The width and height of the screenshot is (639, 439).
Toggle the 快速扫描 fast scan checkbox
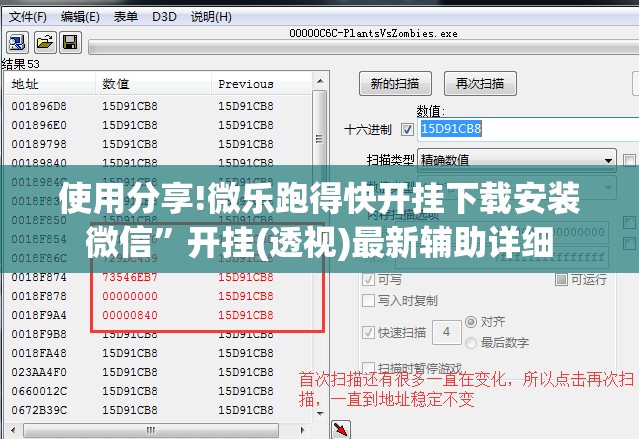click(x=368, y=333)
